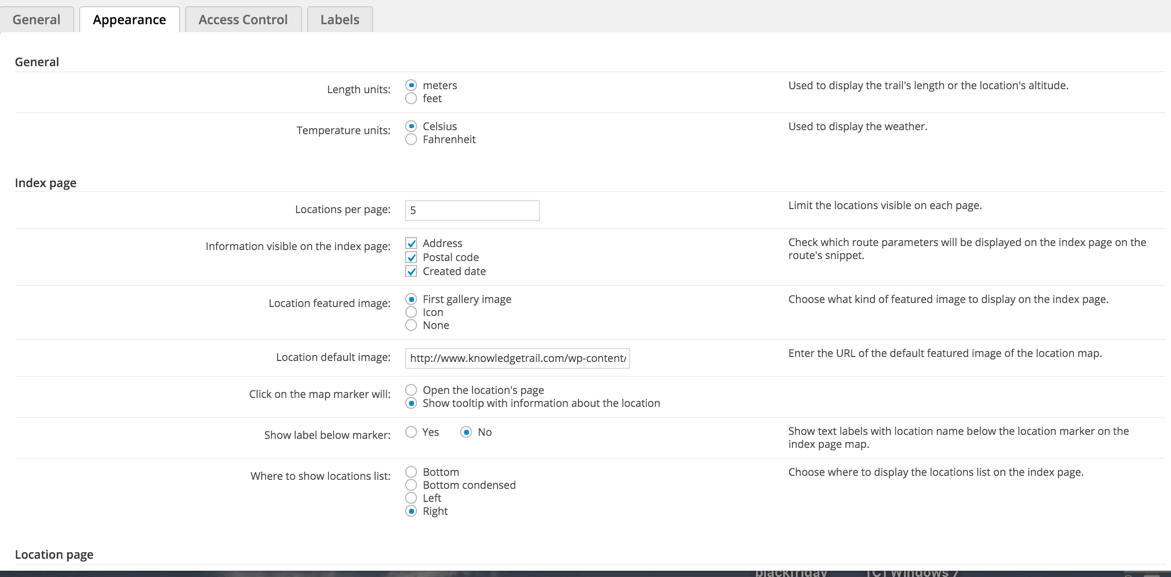Choose Bottom for locations list position
The height and width of the screenshot is (577, 1171).
pyautogui.click(x=411, y=472)
